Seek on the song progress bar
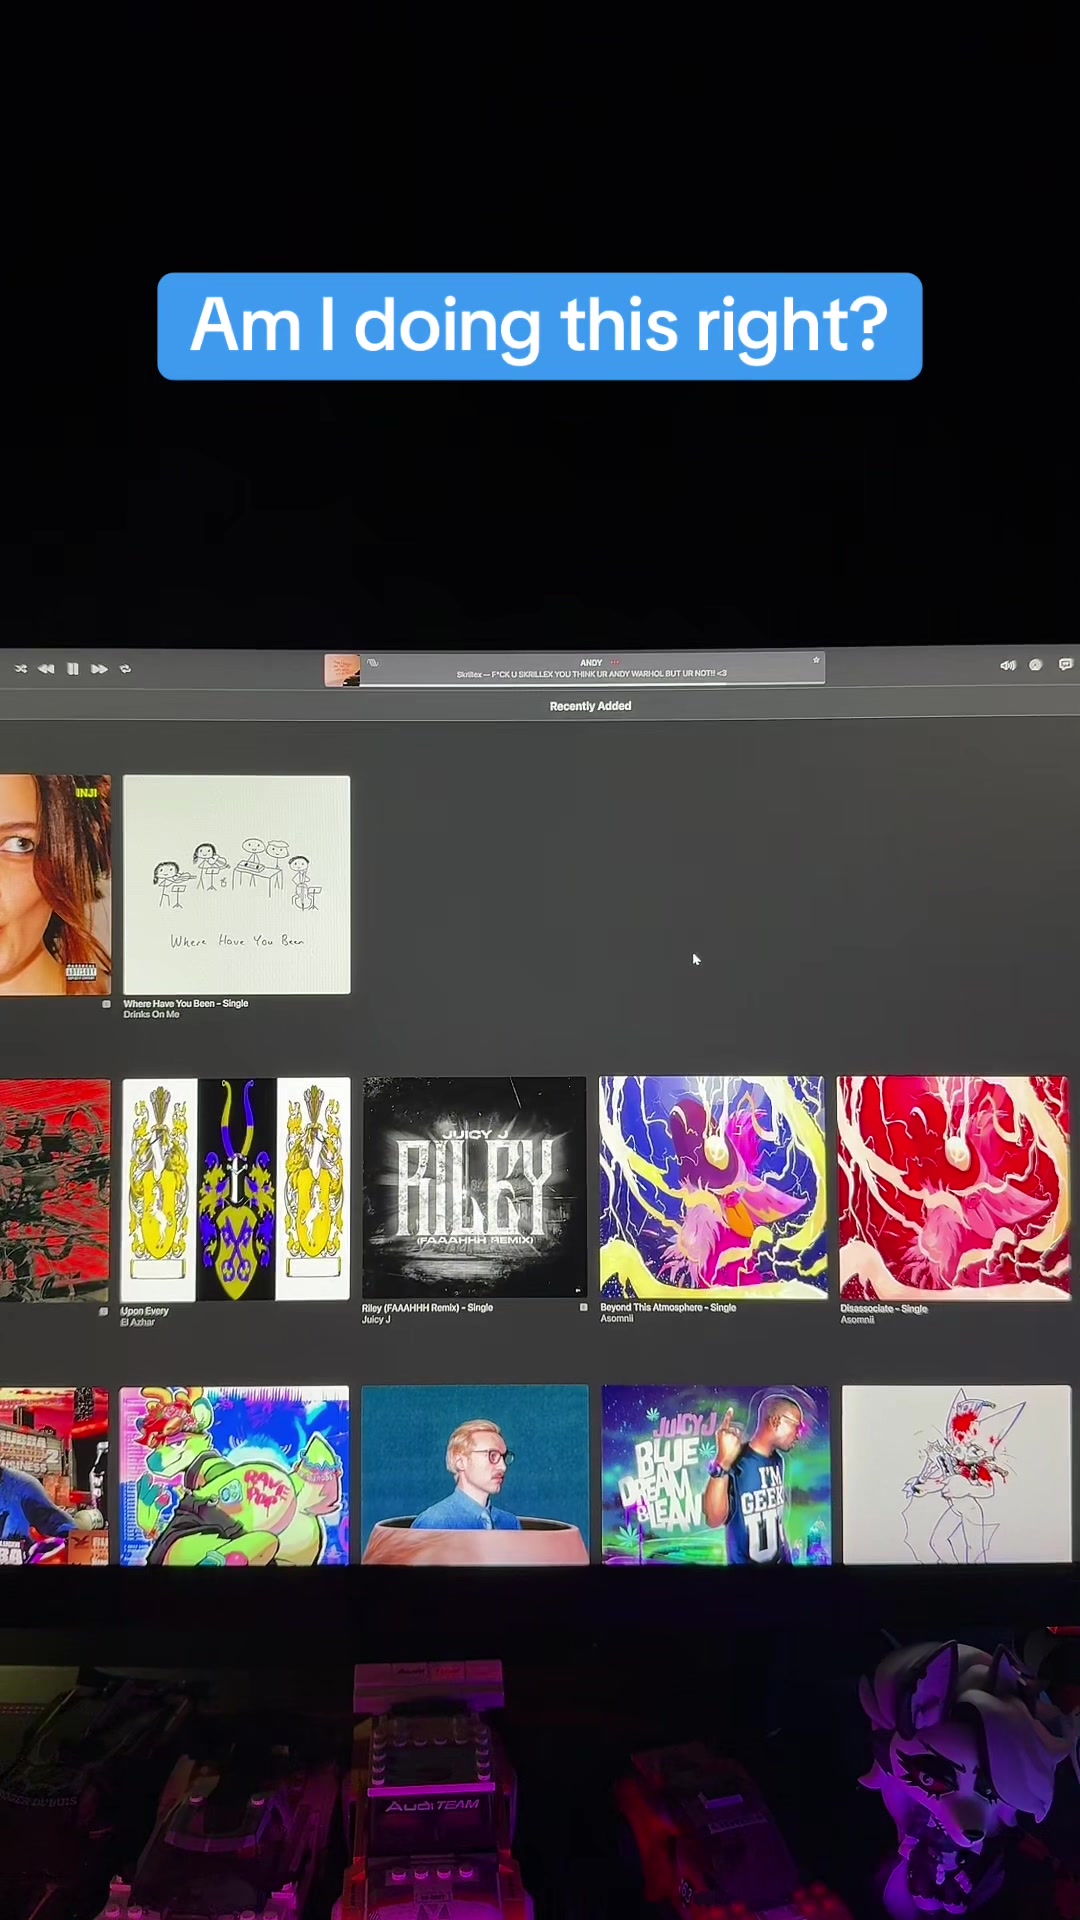Screen dimensions: 1080x1920 point(592,683)
